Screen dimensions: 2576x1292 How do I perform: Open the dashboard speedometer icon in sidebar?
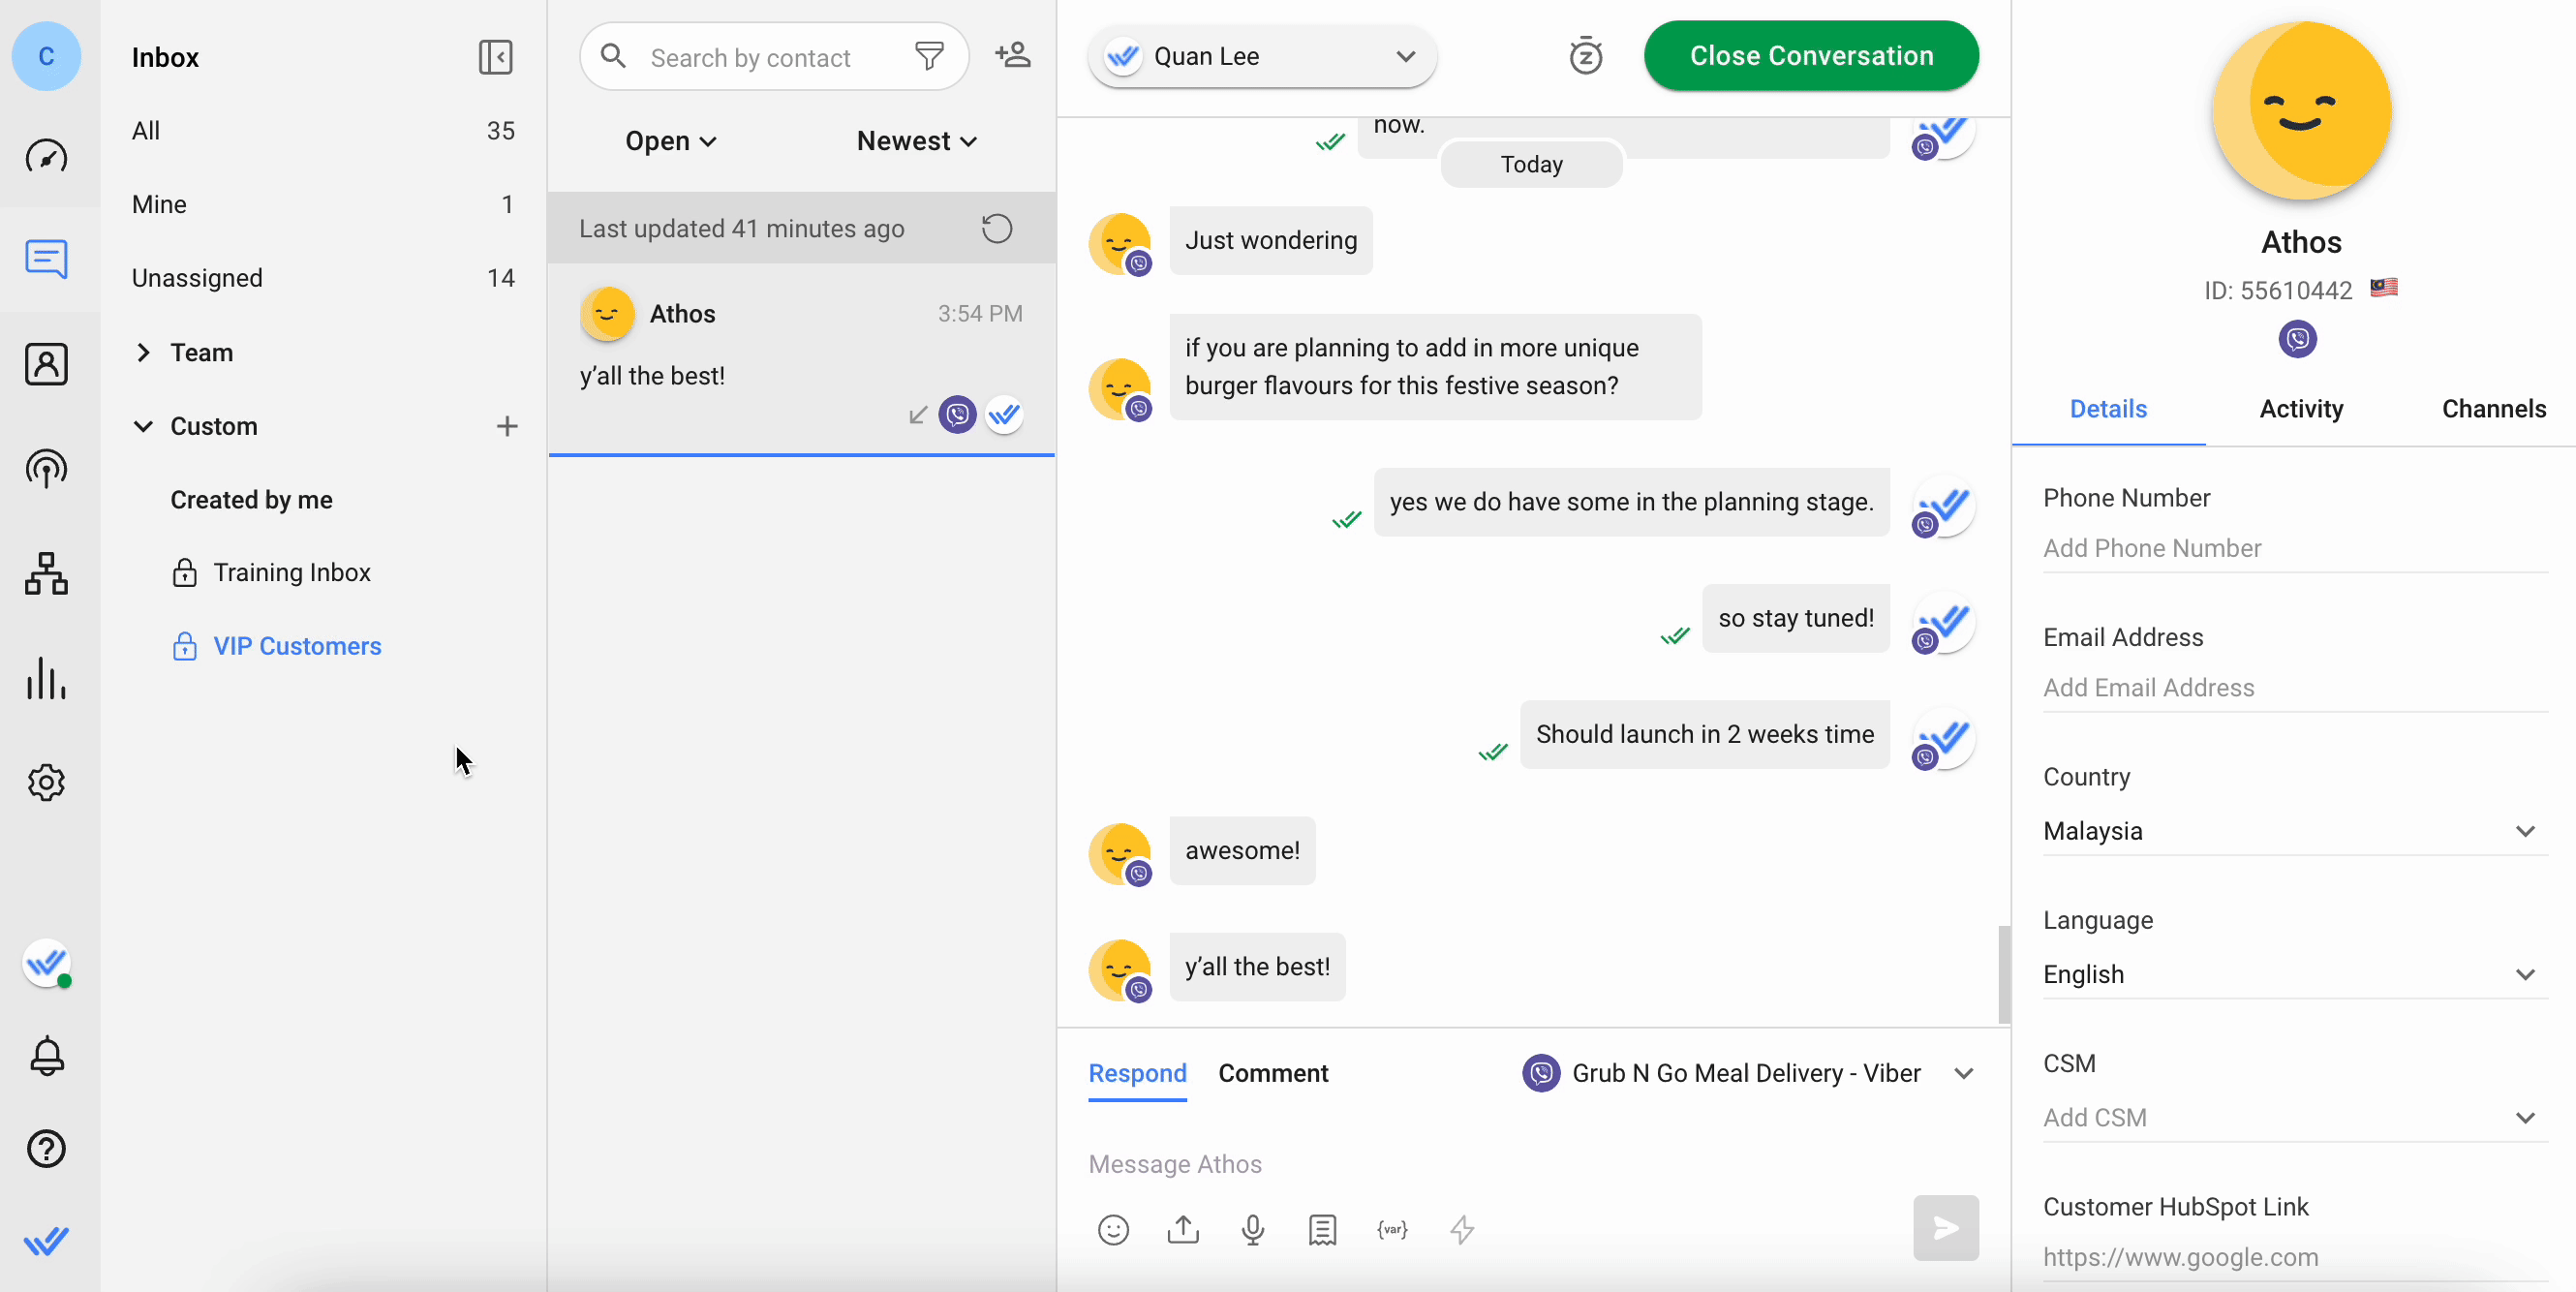(x=46, y=155)
